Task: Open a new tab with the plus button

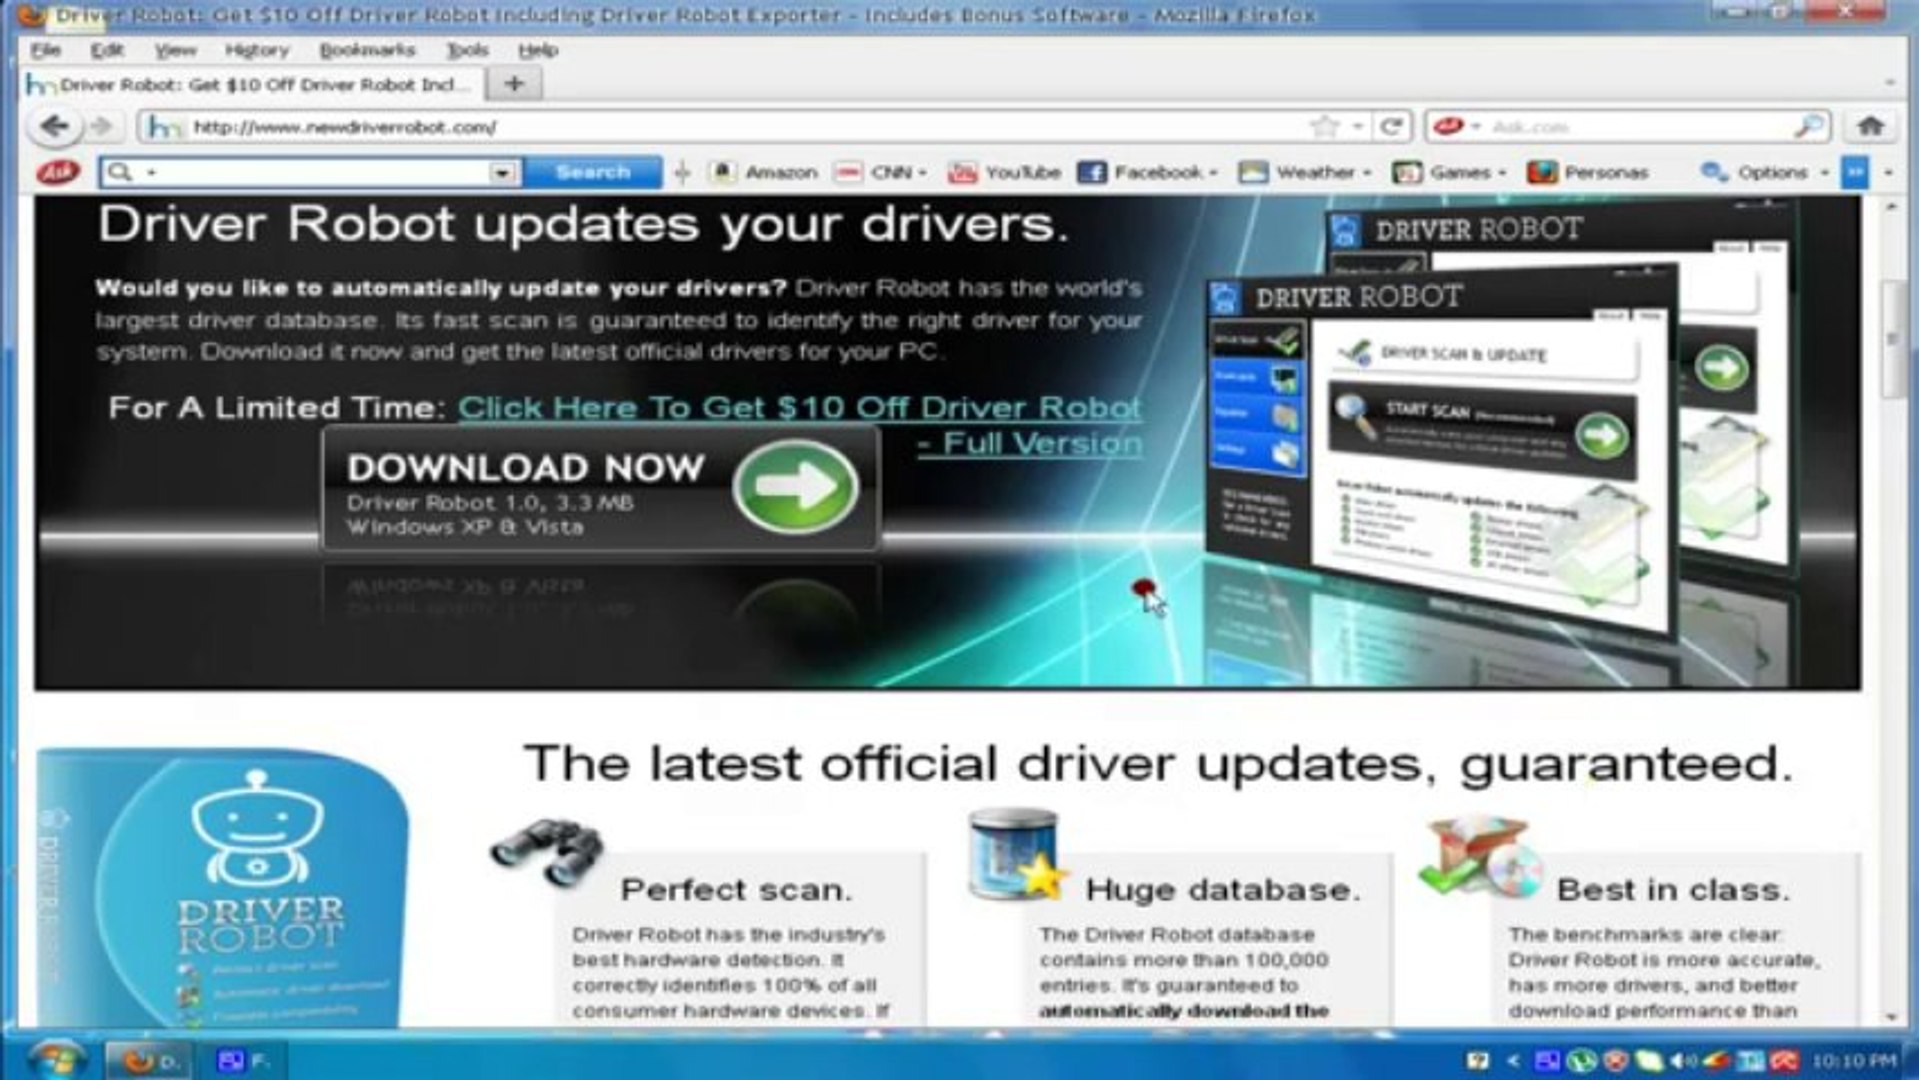Action: tap(514, 84)
